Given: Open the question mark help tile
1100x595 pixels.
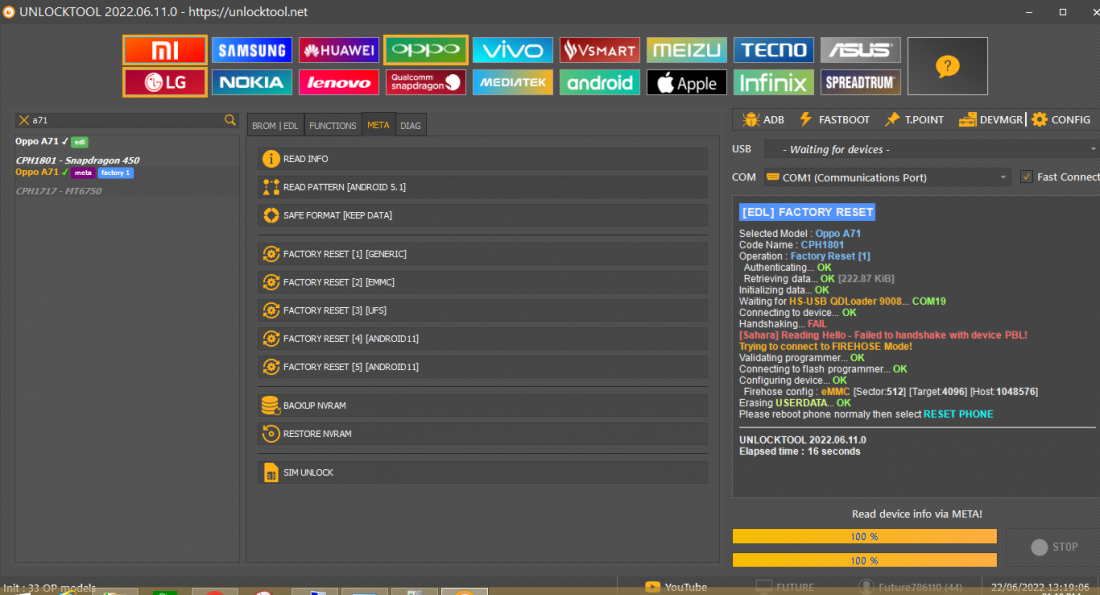Looking at the screenshot, I should click(x=947, y=66).
